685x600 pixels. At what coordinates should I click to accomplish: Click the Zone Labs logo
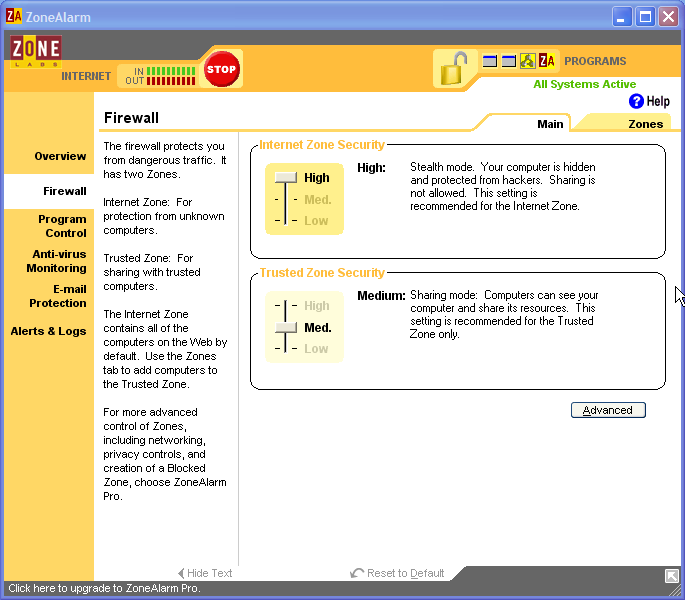[x=36, y=52]
